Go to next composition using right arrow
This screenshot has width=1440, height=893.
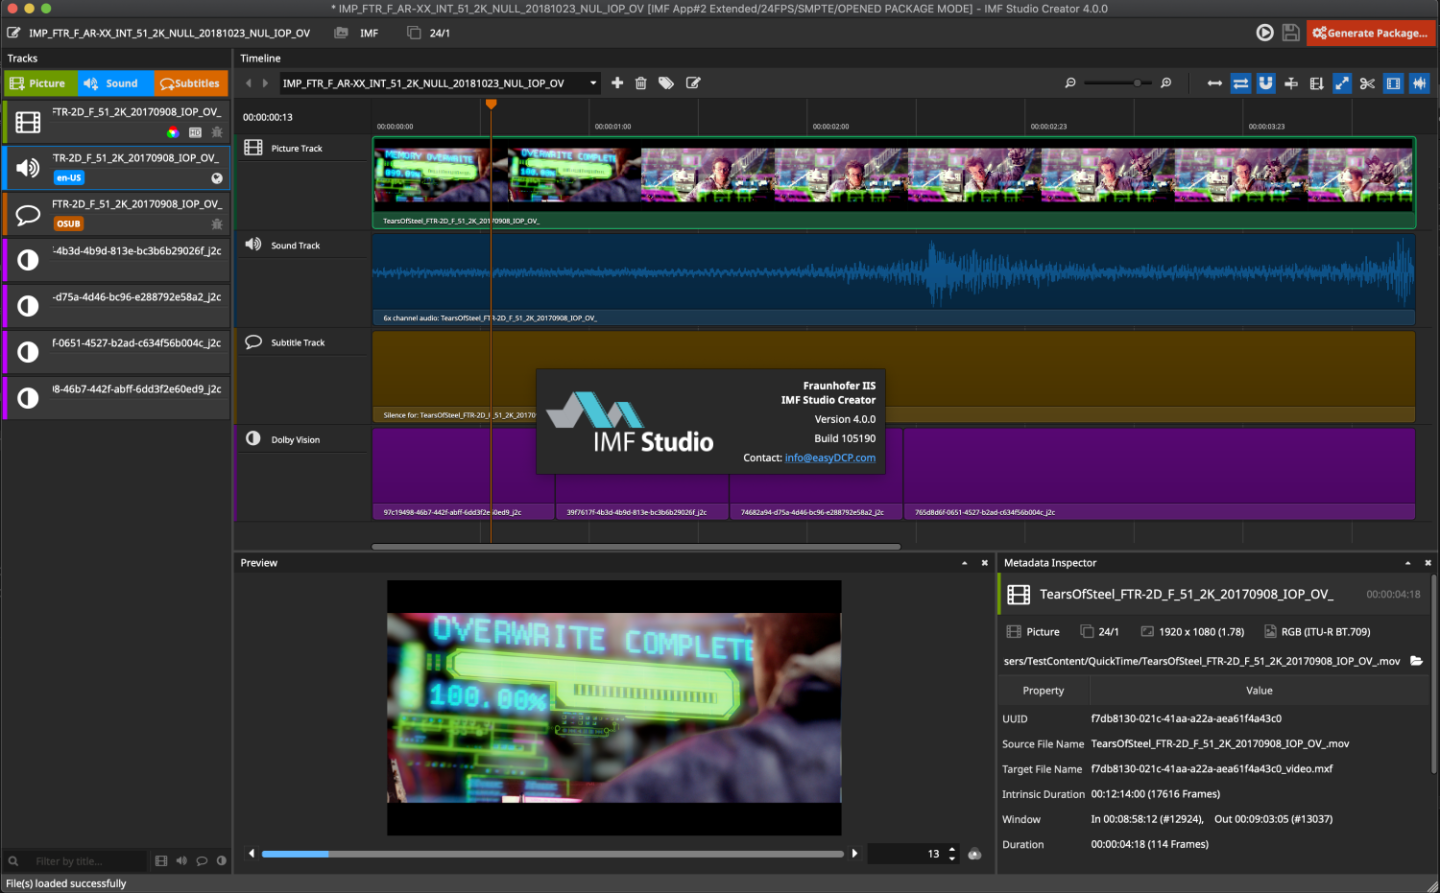pyautogui.click(x=265, y=83)
